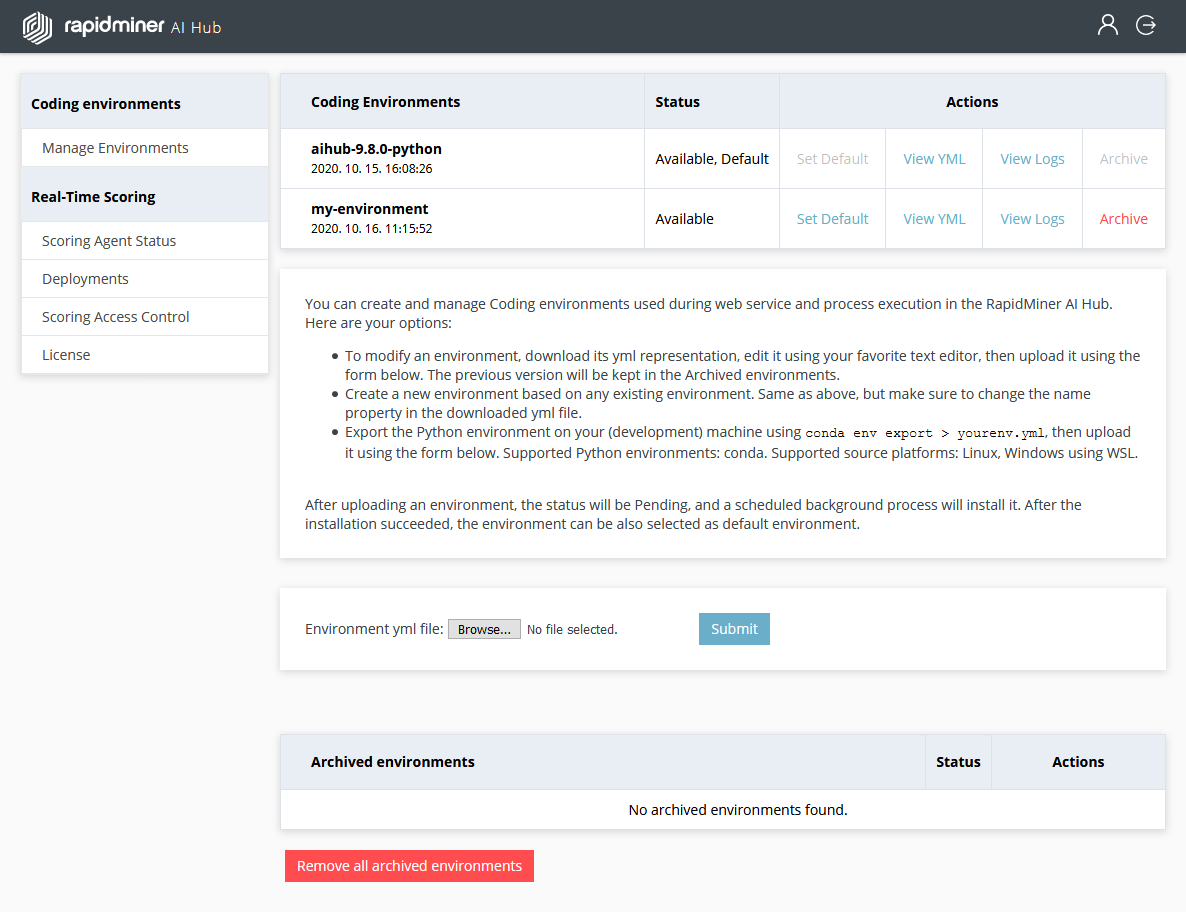Image resolution: width=1186 pixels, height=912 pixels.
Task: Click Browse to choose yml file
Action: pos(484,629)
